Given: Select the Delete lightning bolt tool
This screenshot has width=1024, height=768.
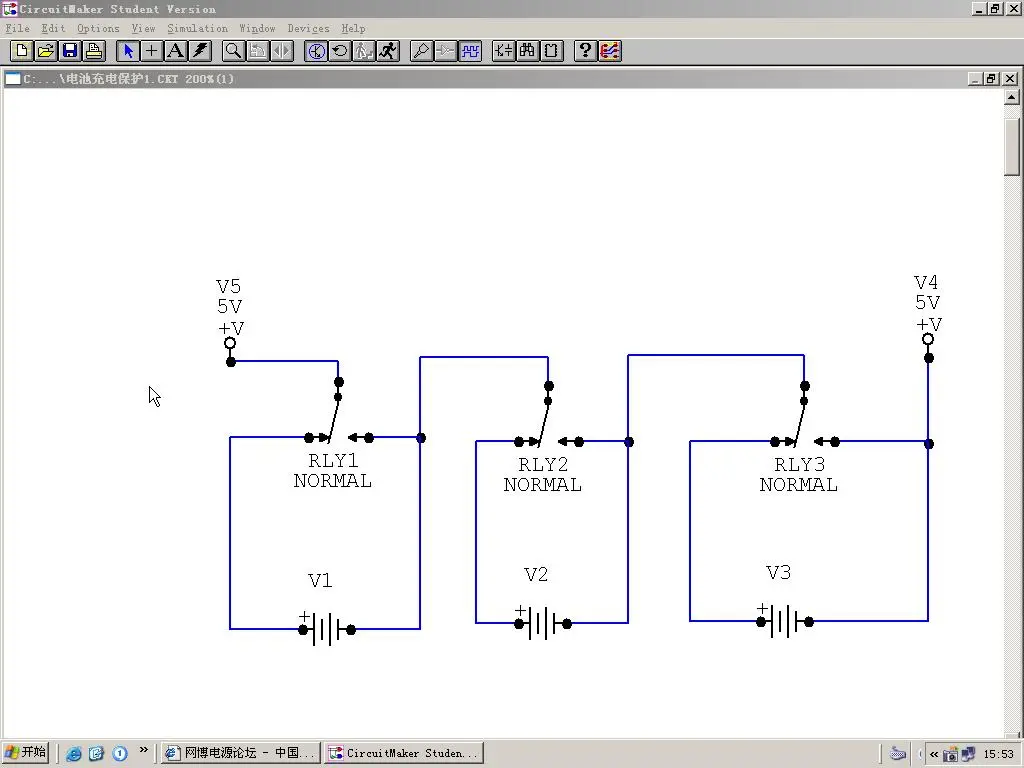Looking at the screenshot, I should (x=200, y=51).
